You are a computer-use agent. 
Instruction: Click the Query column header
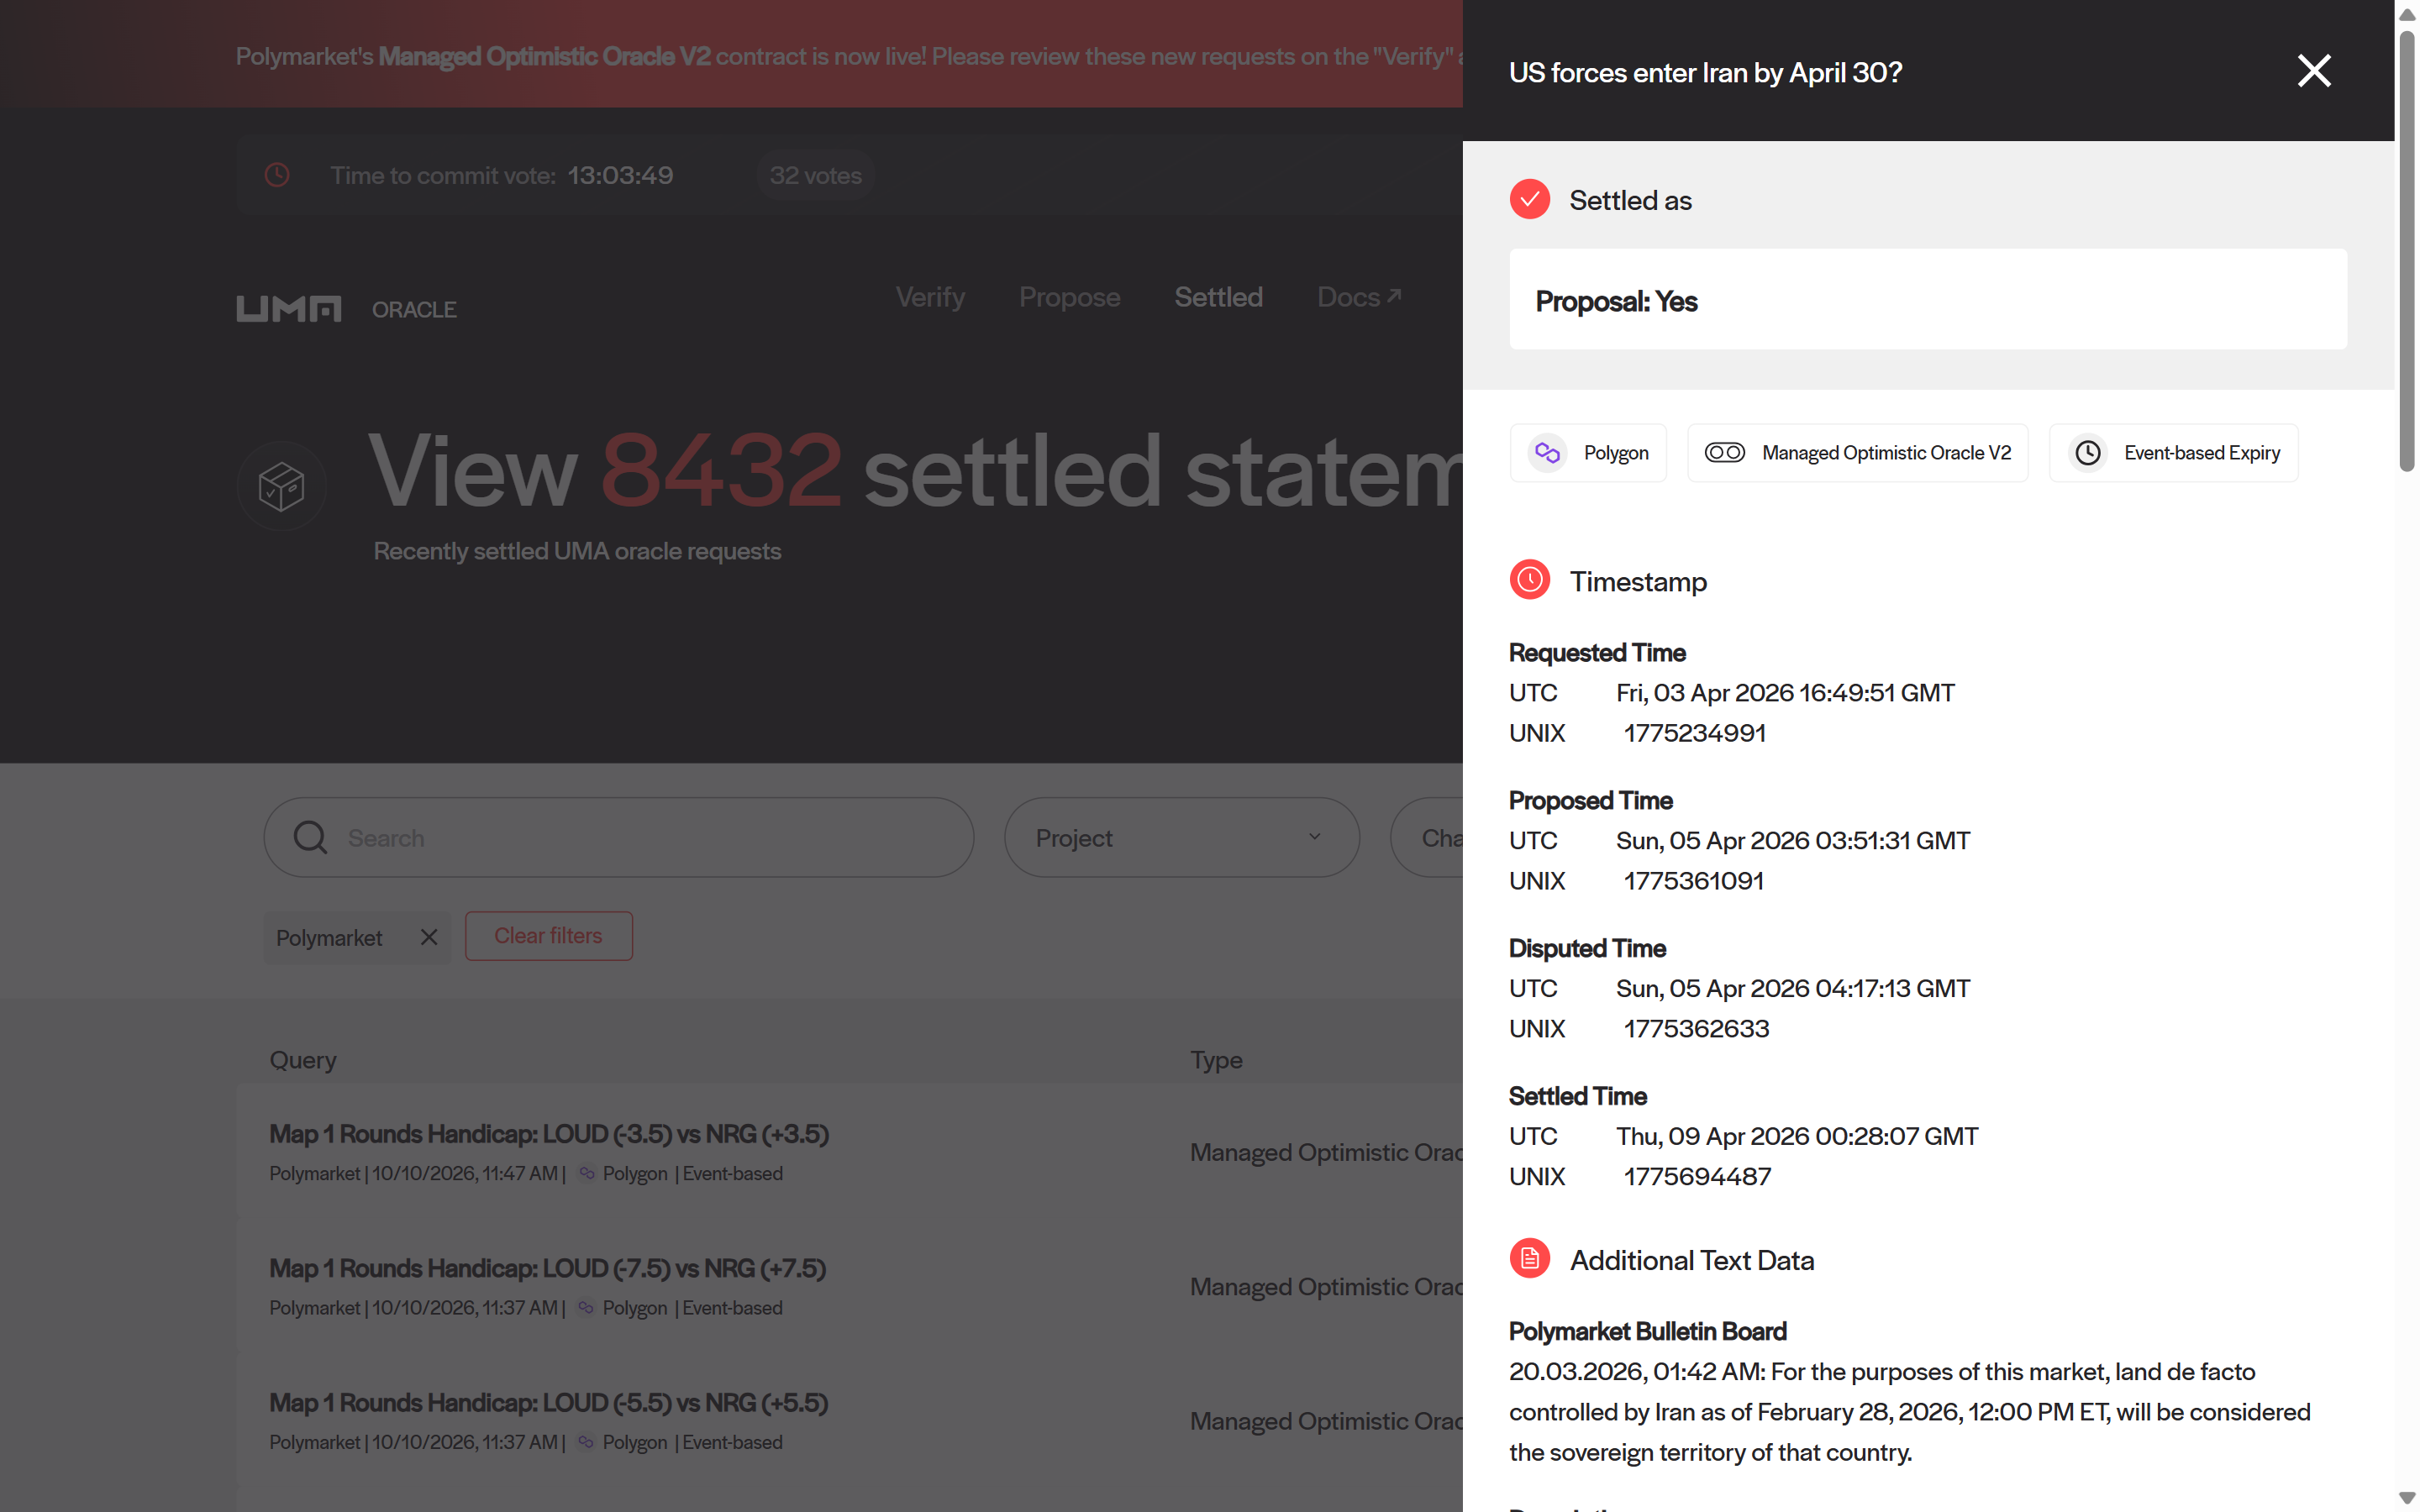(x=302, y=1059)
